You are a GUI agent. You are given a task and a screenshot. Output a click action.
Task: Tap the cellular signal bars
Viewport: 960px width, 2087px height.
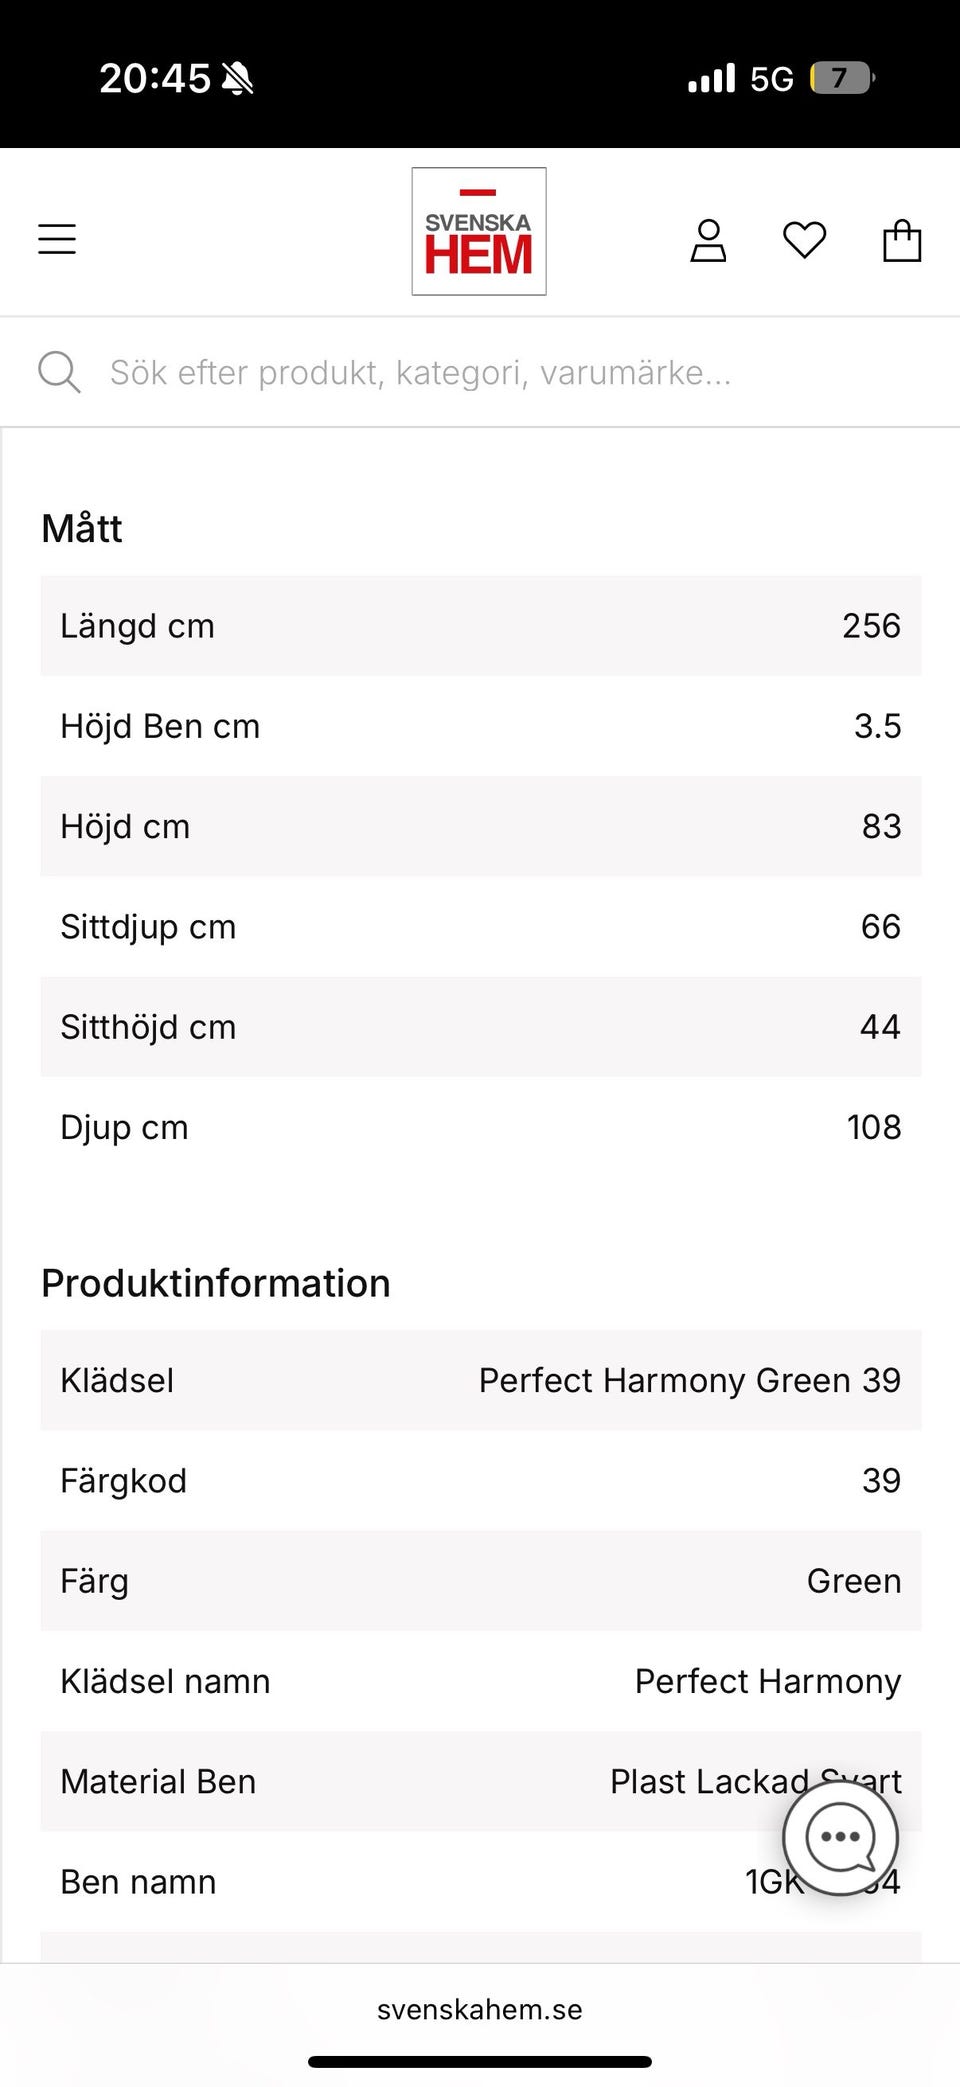(711, 78)
